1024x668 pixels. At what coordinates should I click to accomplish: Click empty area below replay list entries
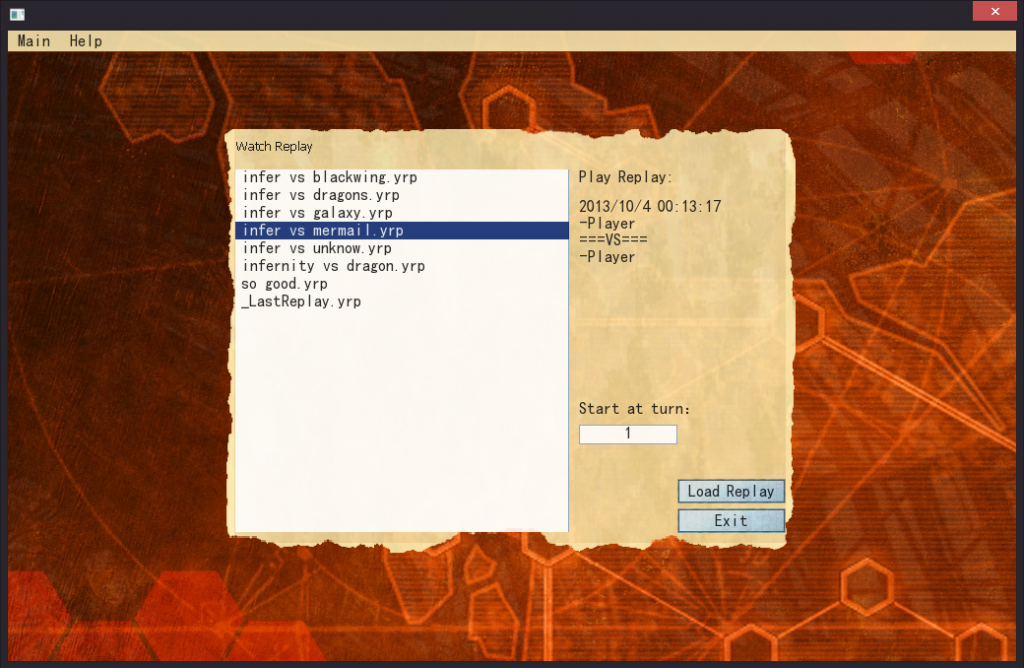pos(400,420)
